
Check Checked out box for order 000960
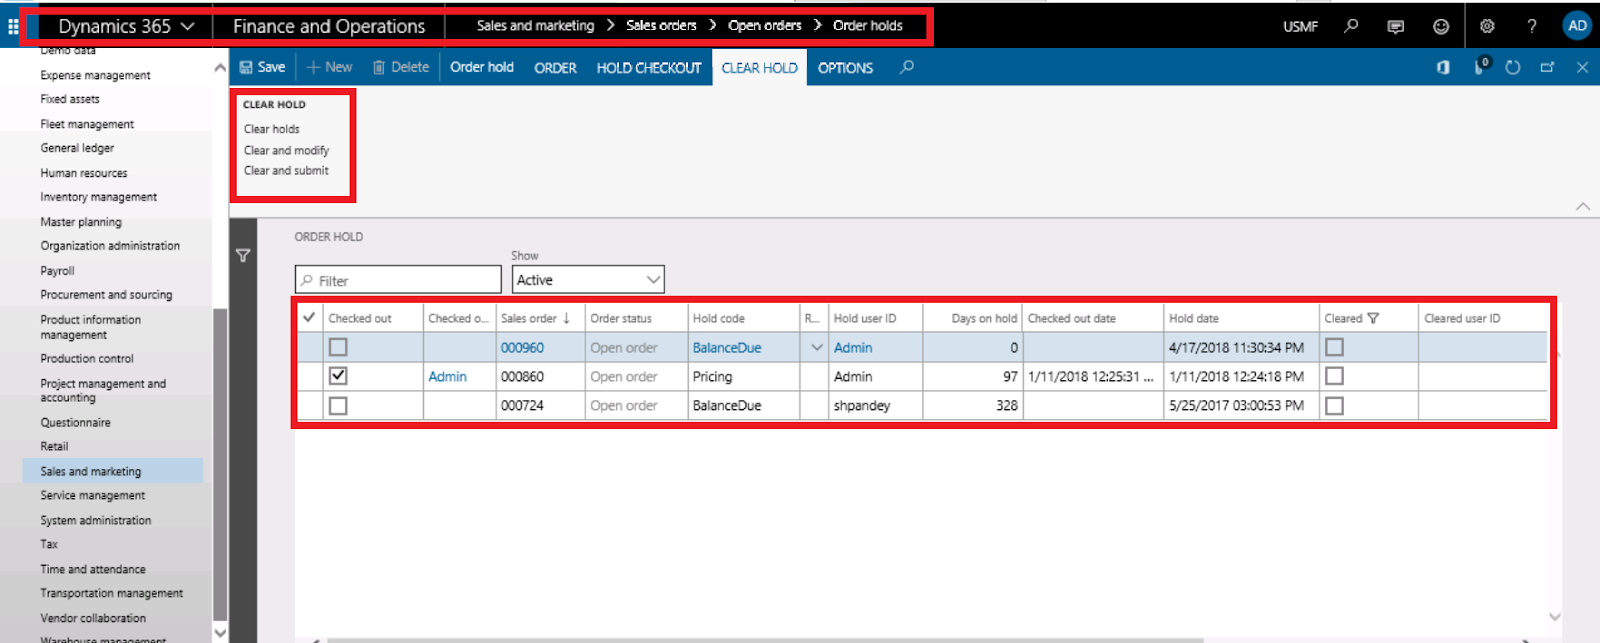point(338,347)
